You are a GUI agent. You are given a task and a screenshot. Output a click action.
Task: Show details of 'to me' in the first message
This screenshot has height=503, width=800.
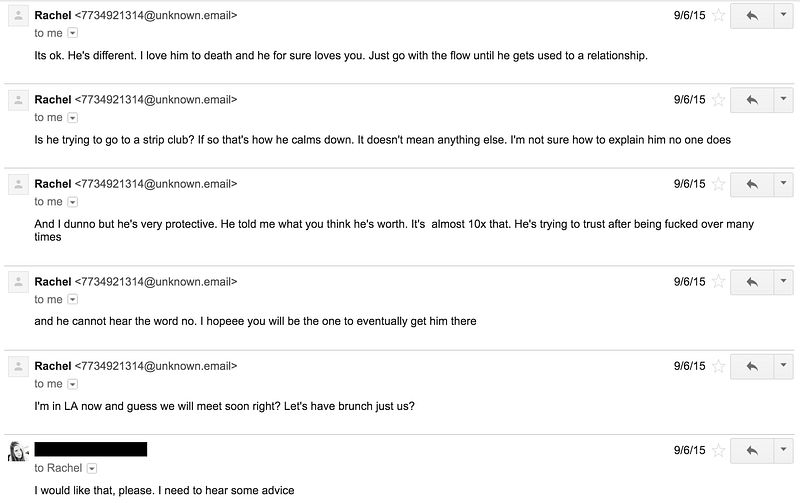(x=73, y=33)
